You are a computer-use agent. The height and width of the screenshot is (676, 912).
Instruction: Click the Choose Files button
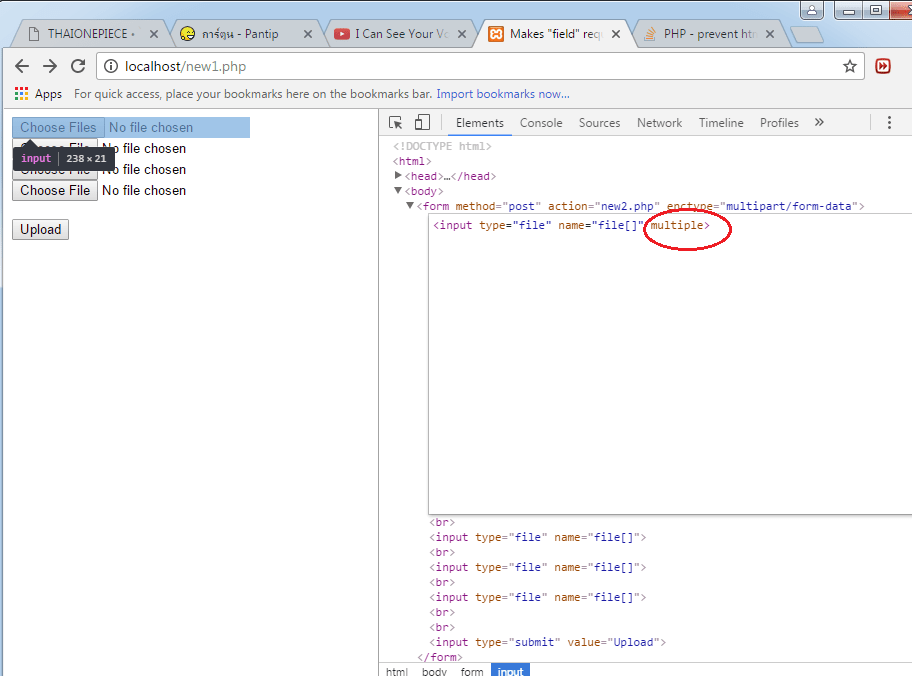tap(58, 128)
